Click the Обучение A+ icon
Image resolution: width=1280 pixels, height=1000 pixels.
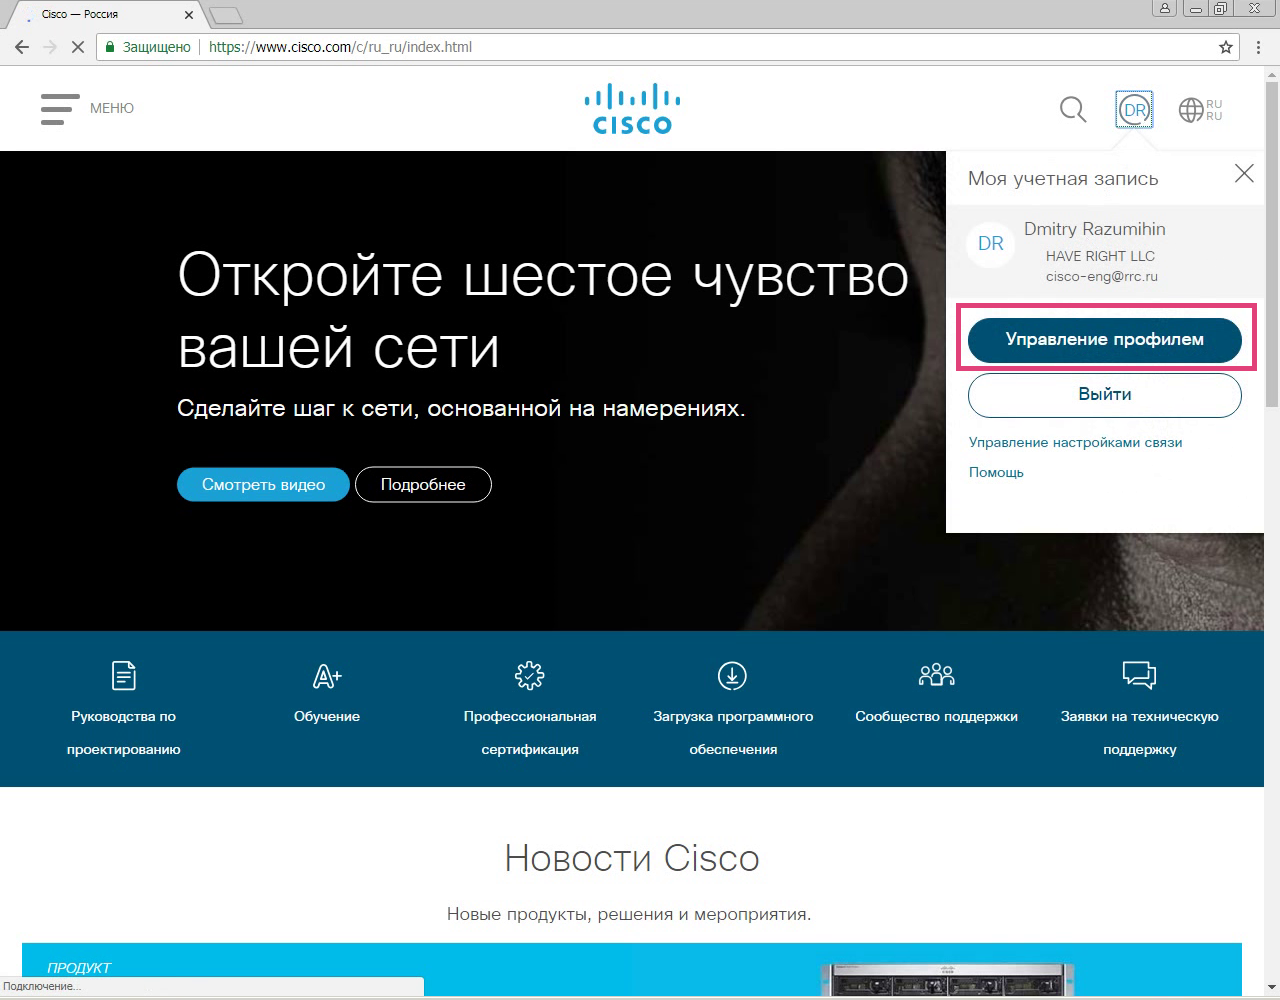327,676
